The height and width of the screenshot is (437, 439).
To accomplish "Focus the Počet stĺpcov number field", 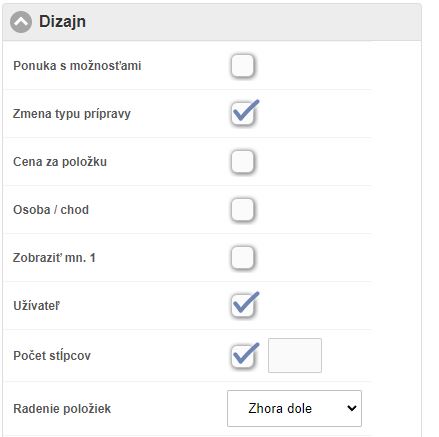I will point(295,355).
